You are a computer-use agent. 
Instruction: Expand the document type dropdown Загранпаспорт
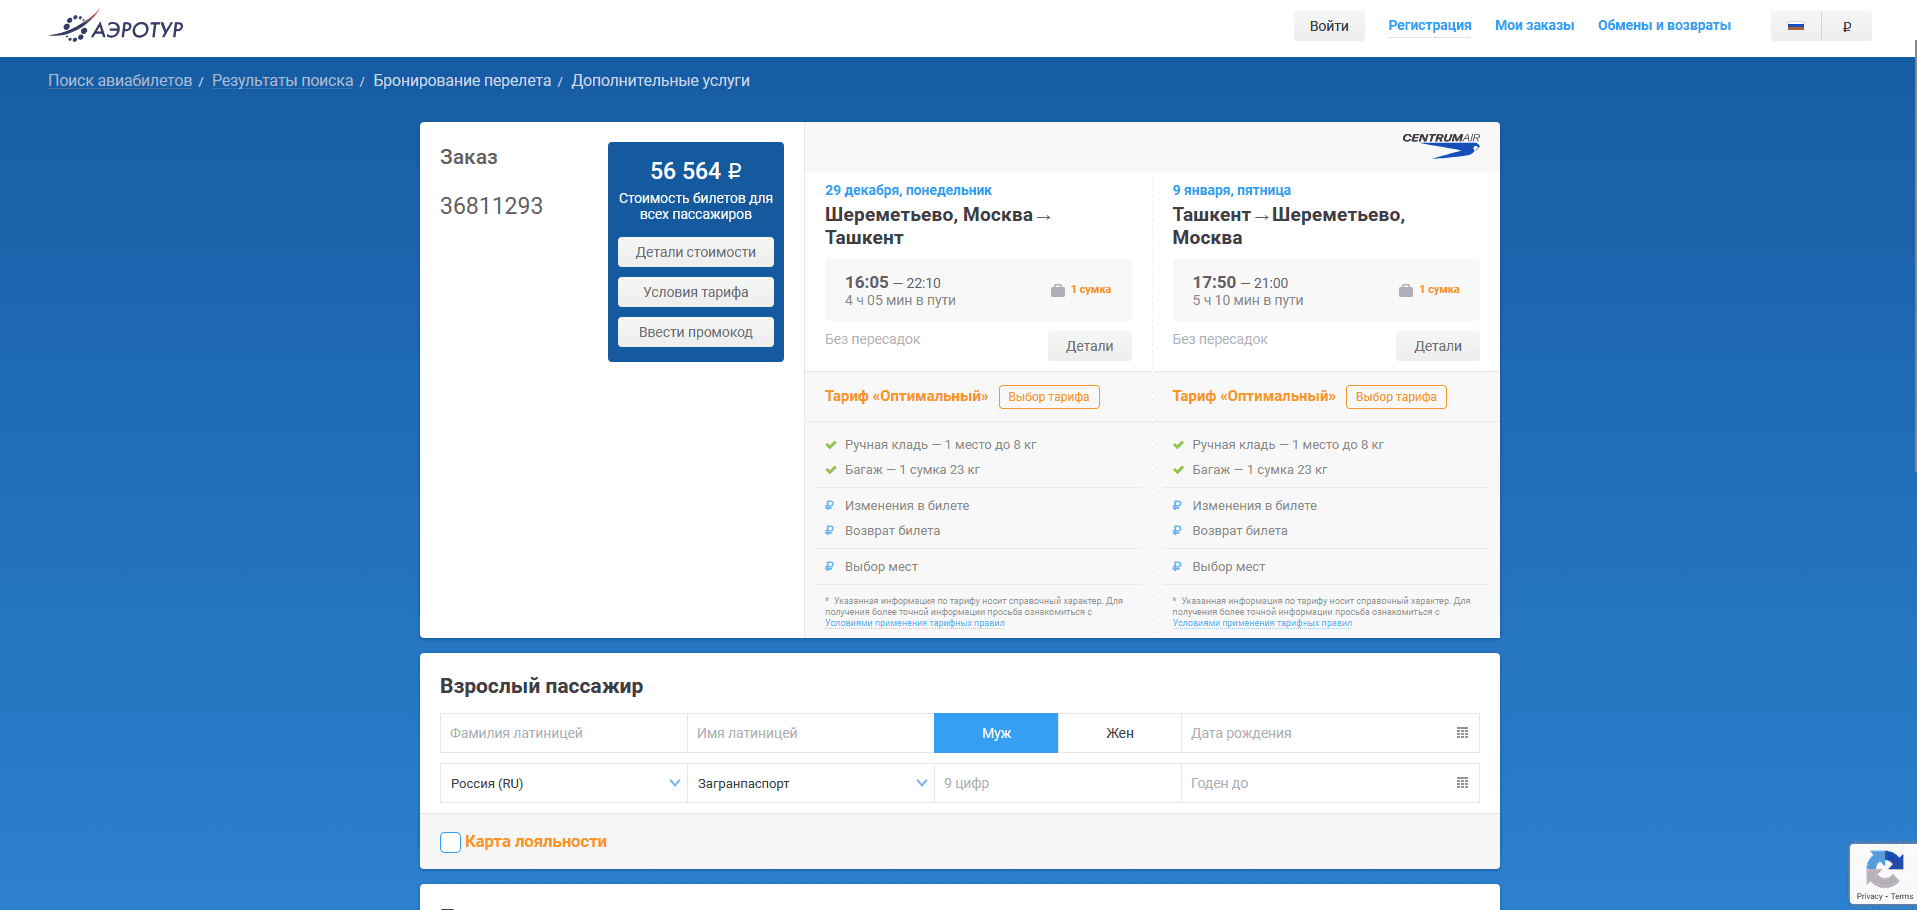pos(810,783)
